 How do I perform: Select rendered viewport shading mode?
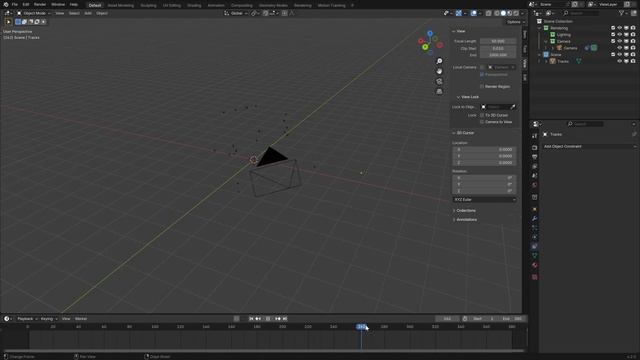(516, 13)
